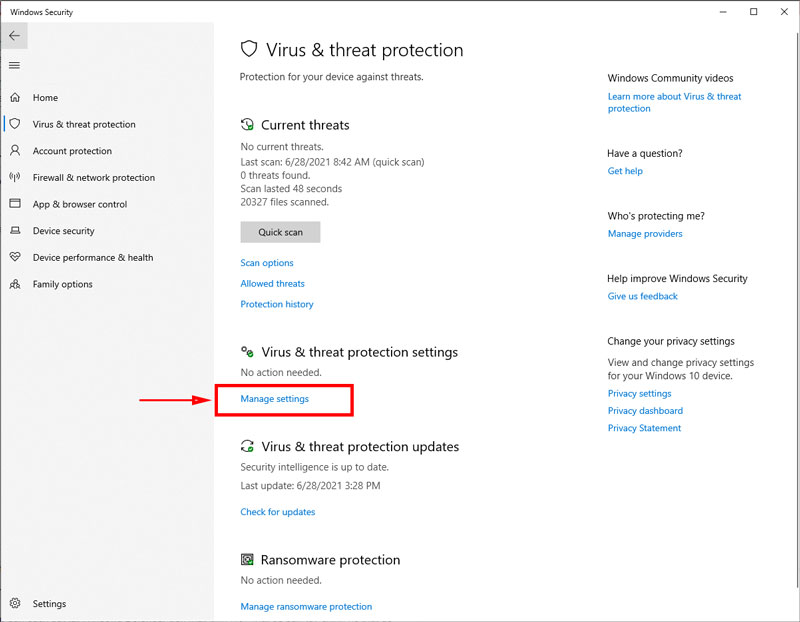Screen dimensions: 800x622
Task: Open the Allowed threats link
Action: coord(272,284)
